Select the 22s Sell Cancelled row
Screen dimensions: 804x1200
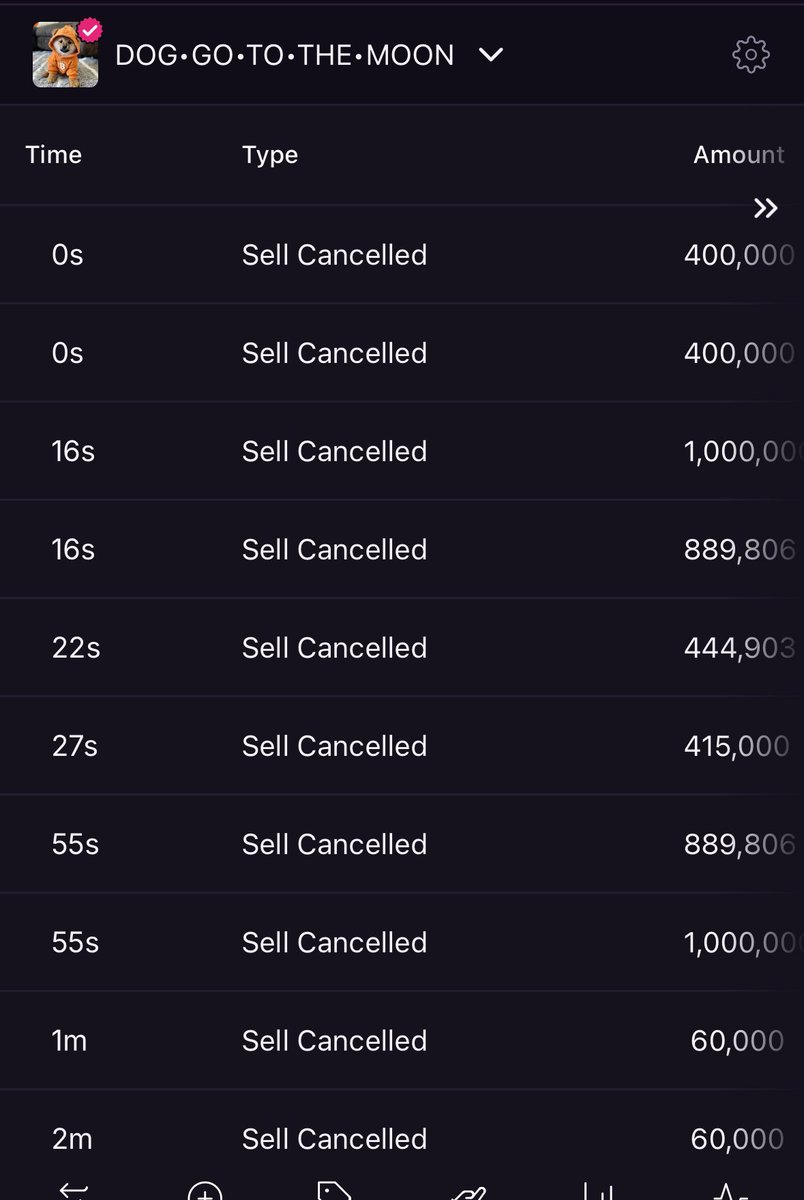[402, 647]
